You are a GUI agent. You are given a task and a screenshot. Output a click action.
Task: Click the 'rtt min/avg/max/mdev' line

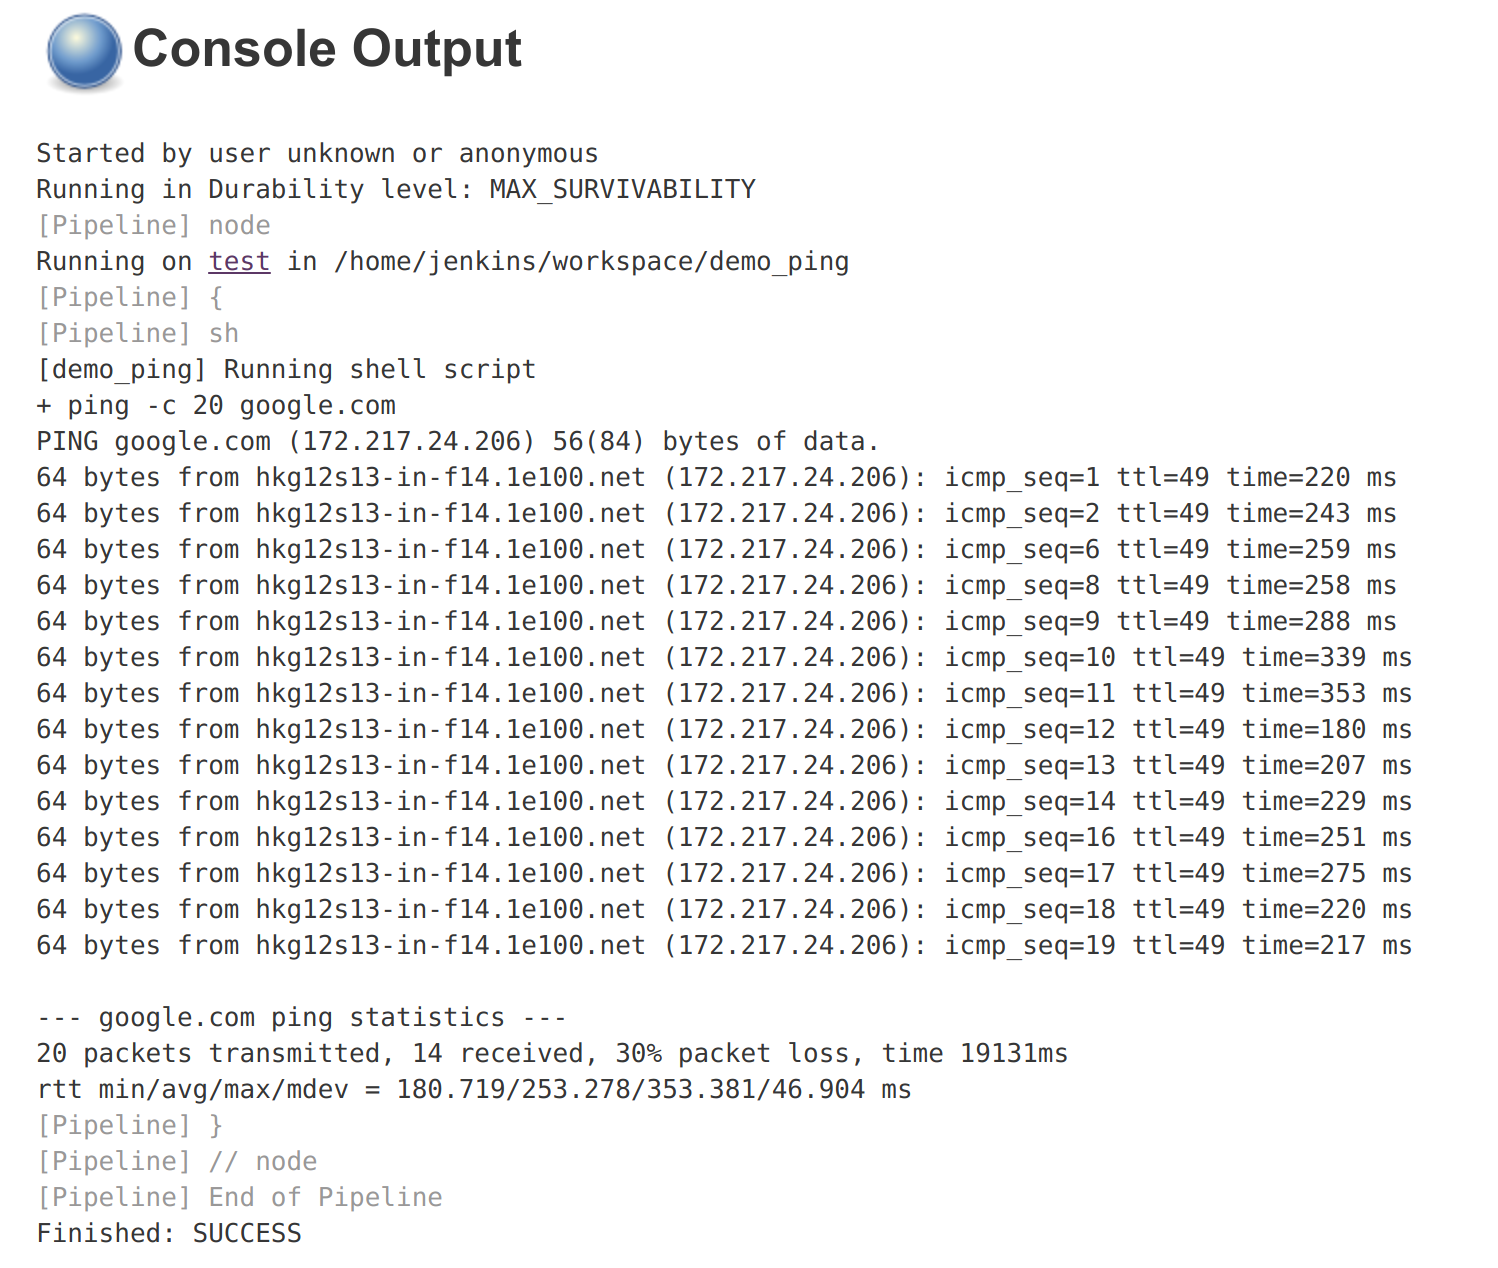tap(474, 1090)
